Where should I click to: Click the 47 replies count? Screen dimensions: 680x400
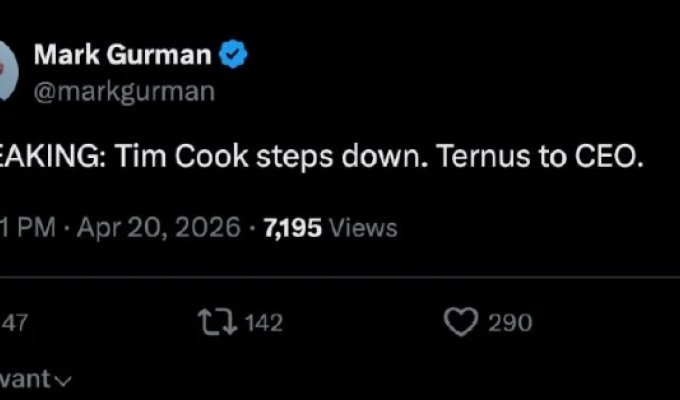12,323
